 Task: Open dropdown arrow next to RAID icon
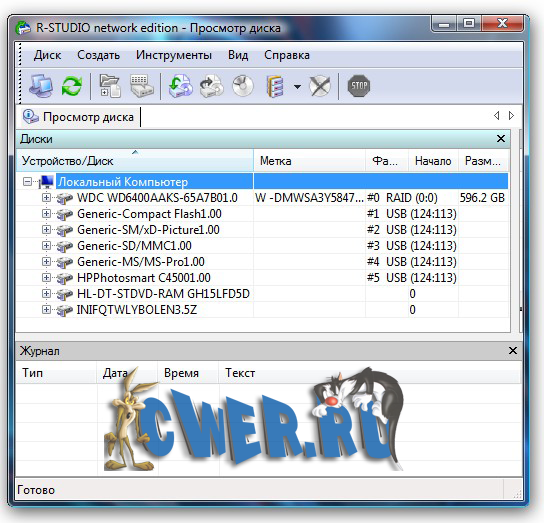(x=297, y=86)
